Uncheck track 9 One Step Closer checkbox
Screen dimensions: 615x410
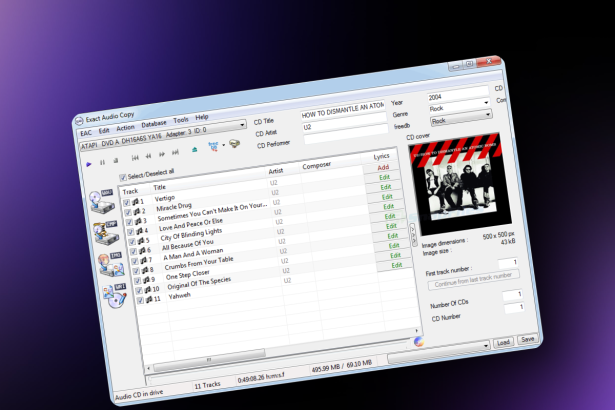tap(138, 281)
